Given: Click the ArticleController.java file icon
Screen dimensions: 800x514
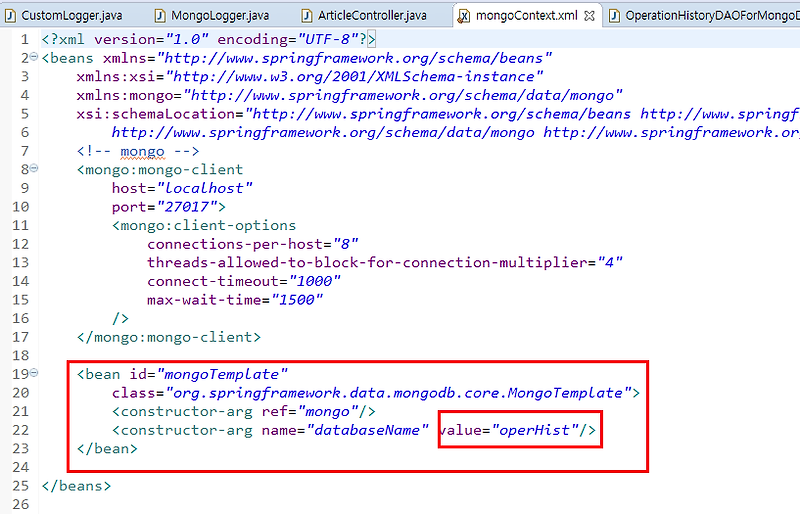Looking at the screenshot, I should click(x=307, y=16).
